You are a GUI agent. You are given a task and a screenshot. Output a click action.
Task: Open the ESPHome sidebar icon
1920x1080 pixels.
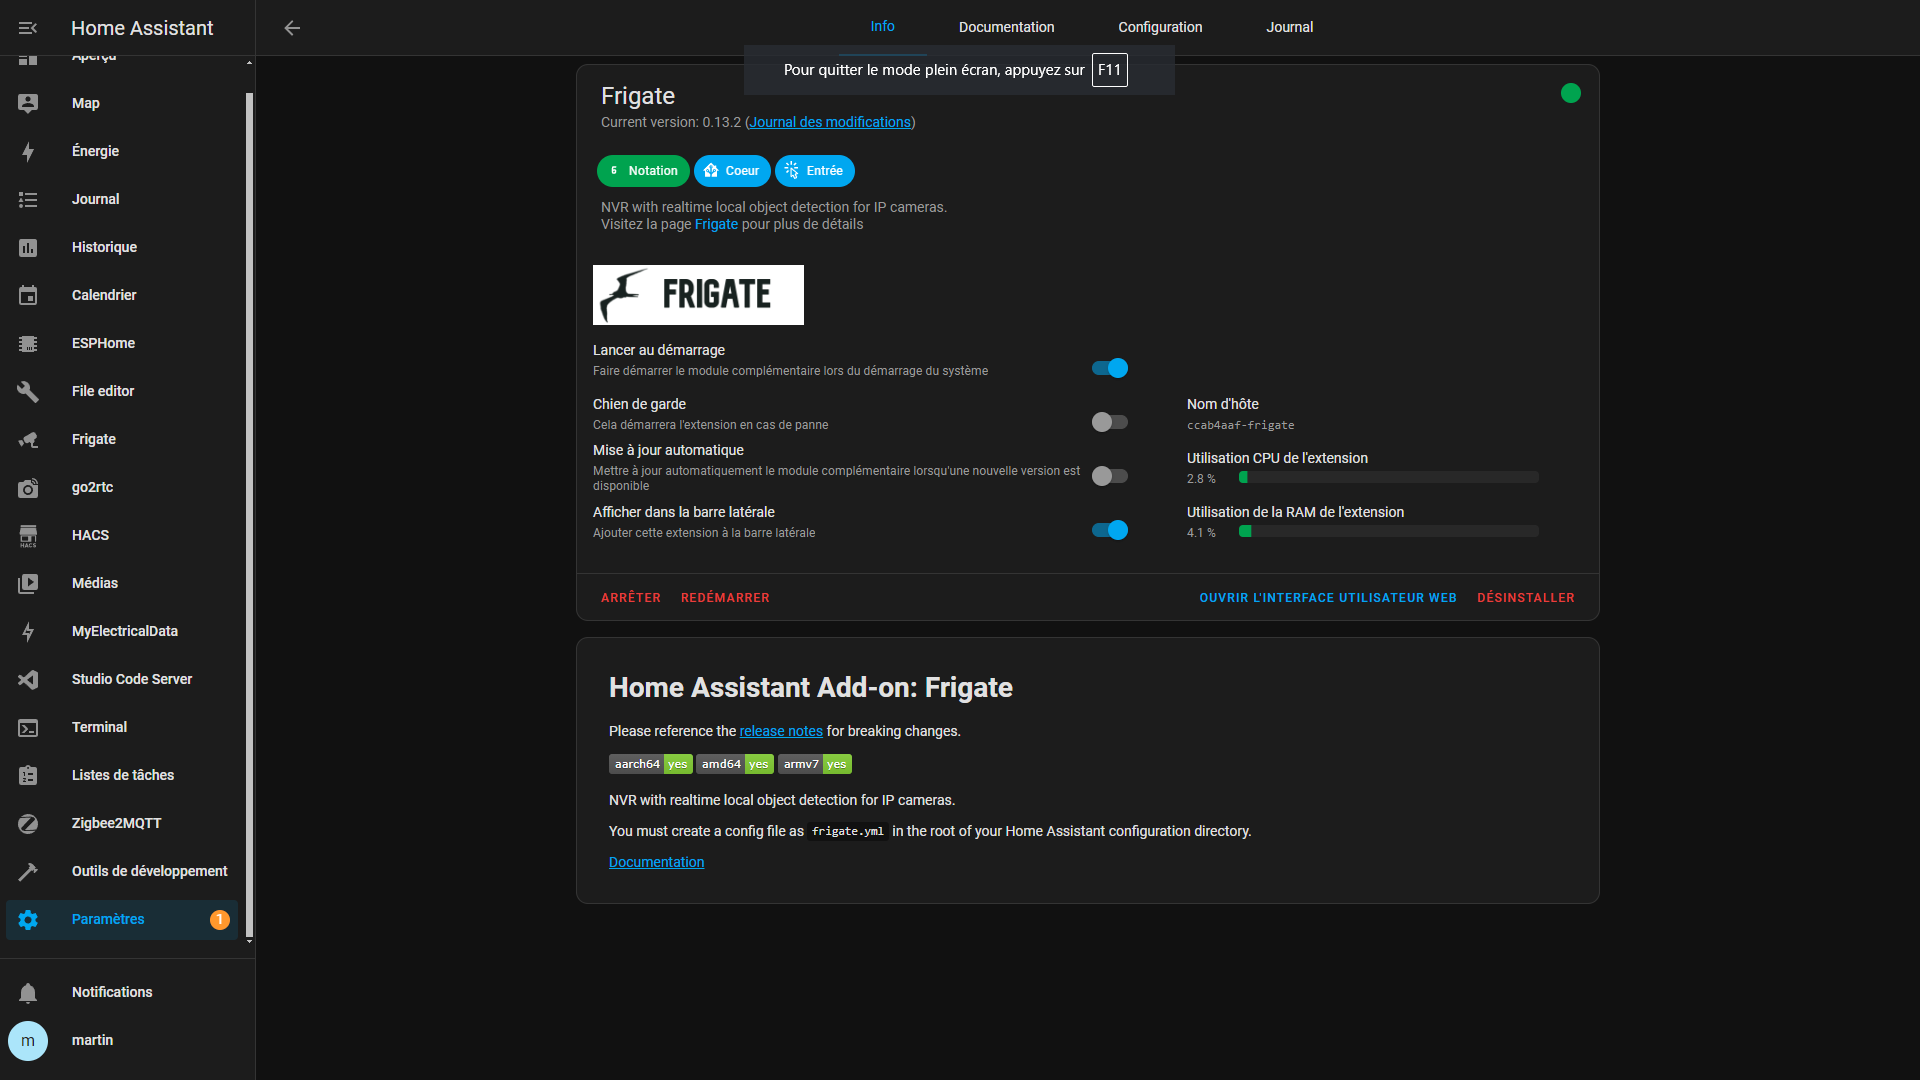(28, 344)
